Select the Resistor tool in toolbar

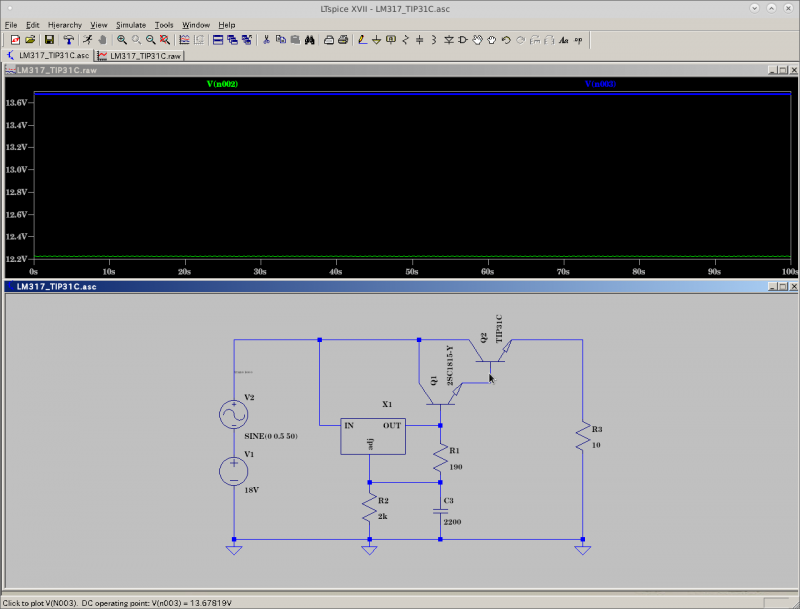pyautogui.click(x=405, y=40)
